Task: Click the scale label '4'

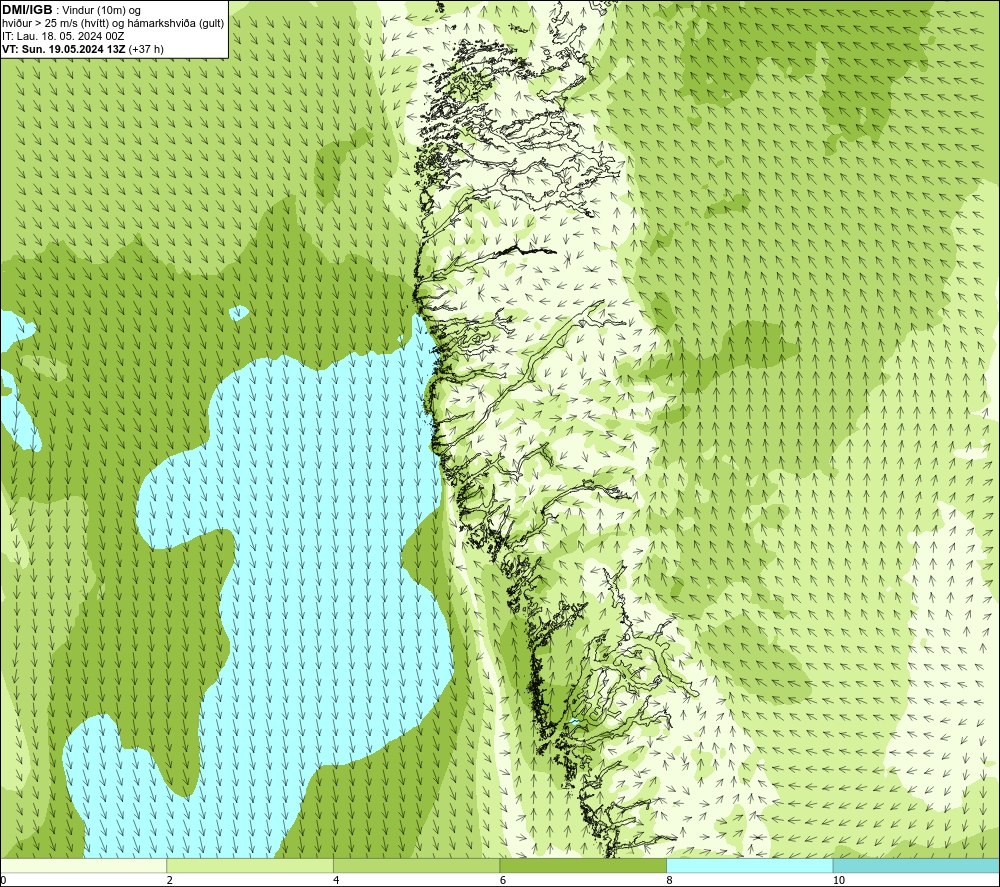Action: 336,880
